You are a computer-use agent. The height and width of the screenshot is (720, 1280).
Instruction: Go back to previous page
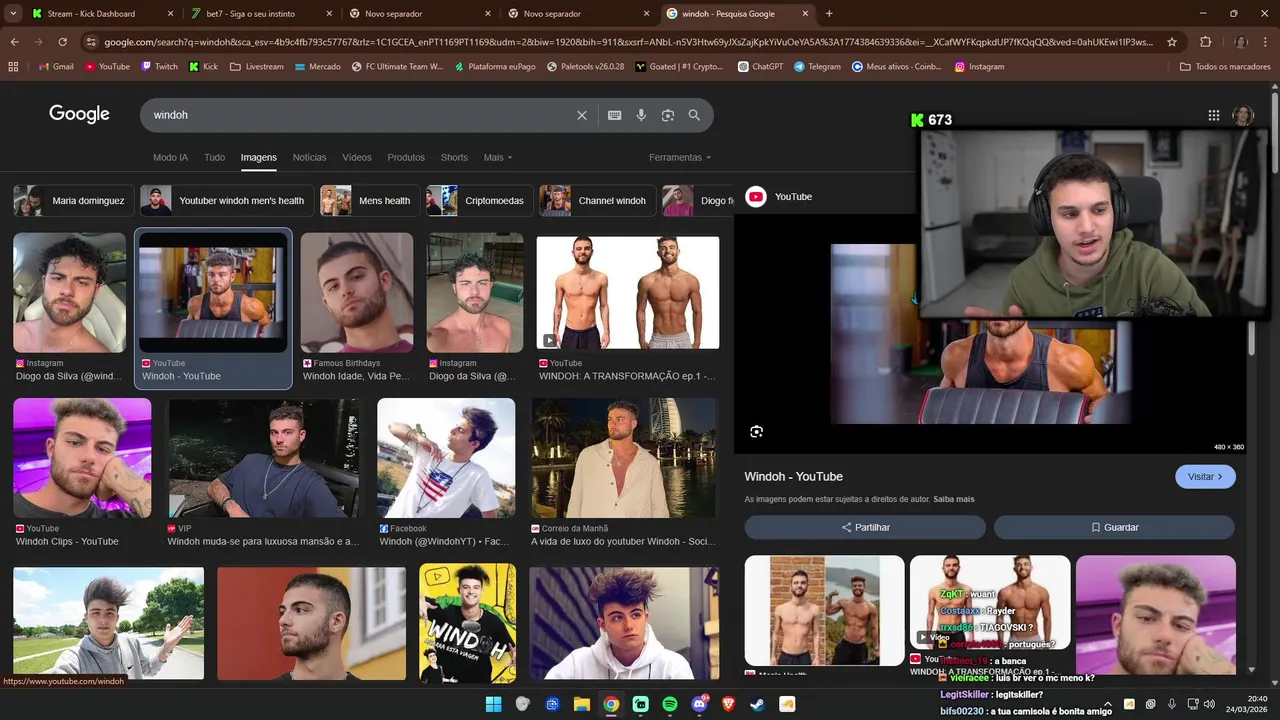pyautogui.click(x=14, y=42)
